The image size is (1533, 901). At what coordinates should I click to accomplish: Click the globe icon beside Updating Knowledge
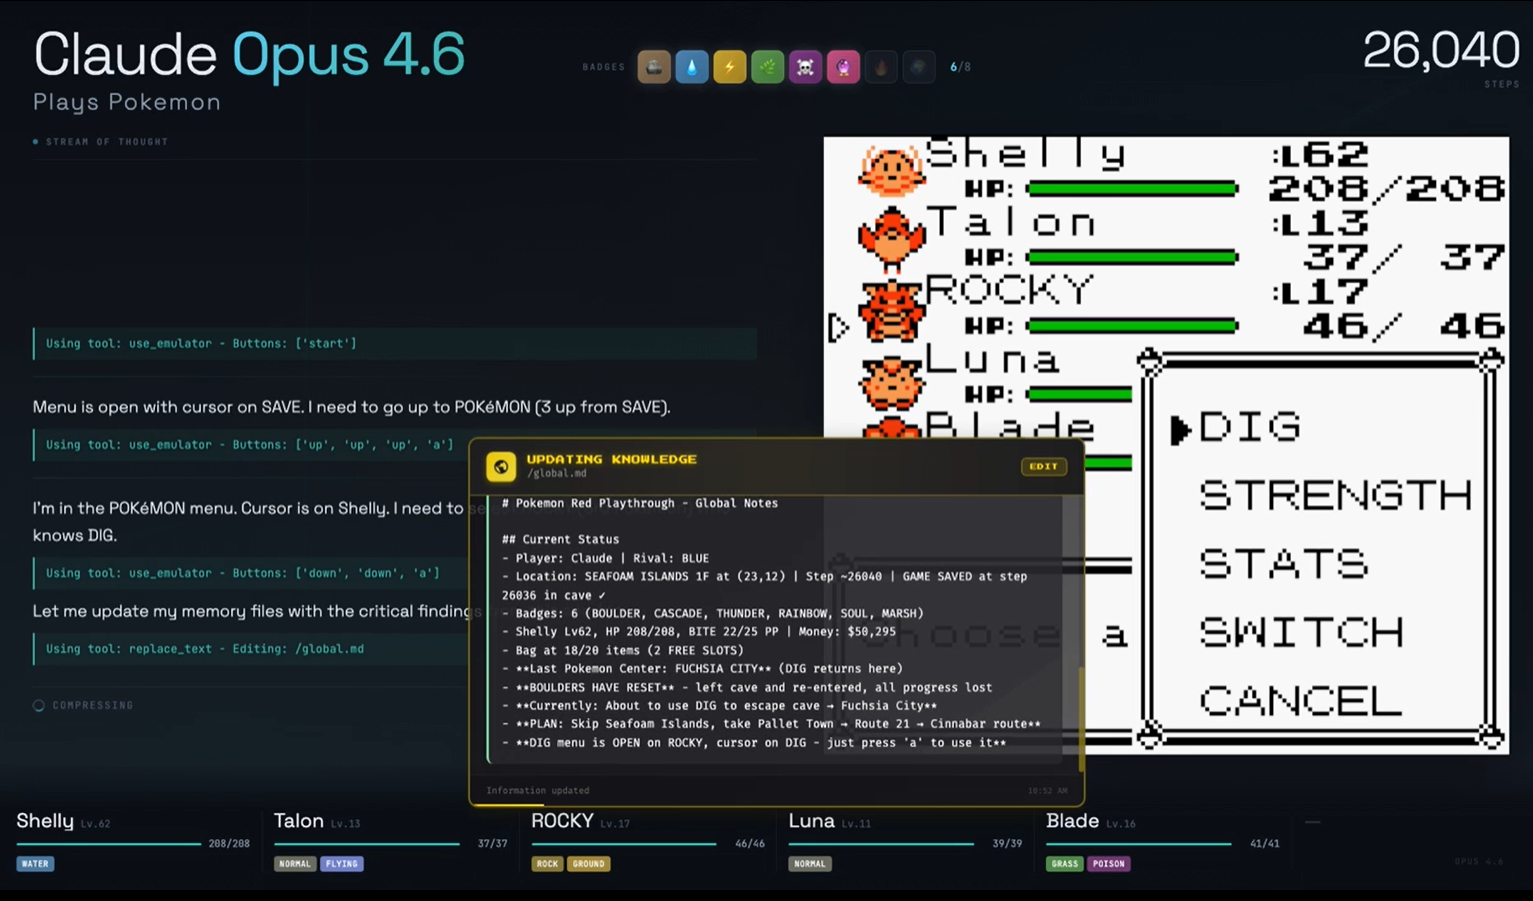point(501,466)
